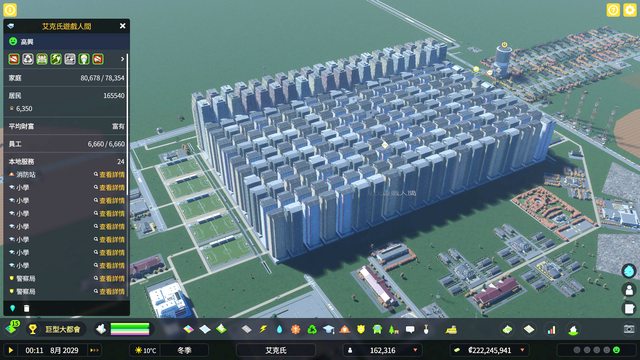Open the education graduation cap menu
Image resolution: width=640 pixels, height=360 pixels.
point(329,329)
